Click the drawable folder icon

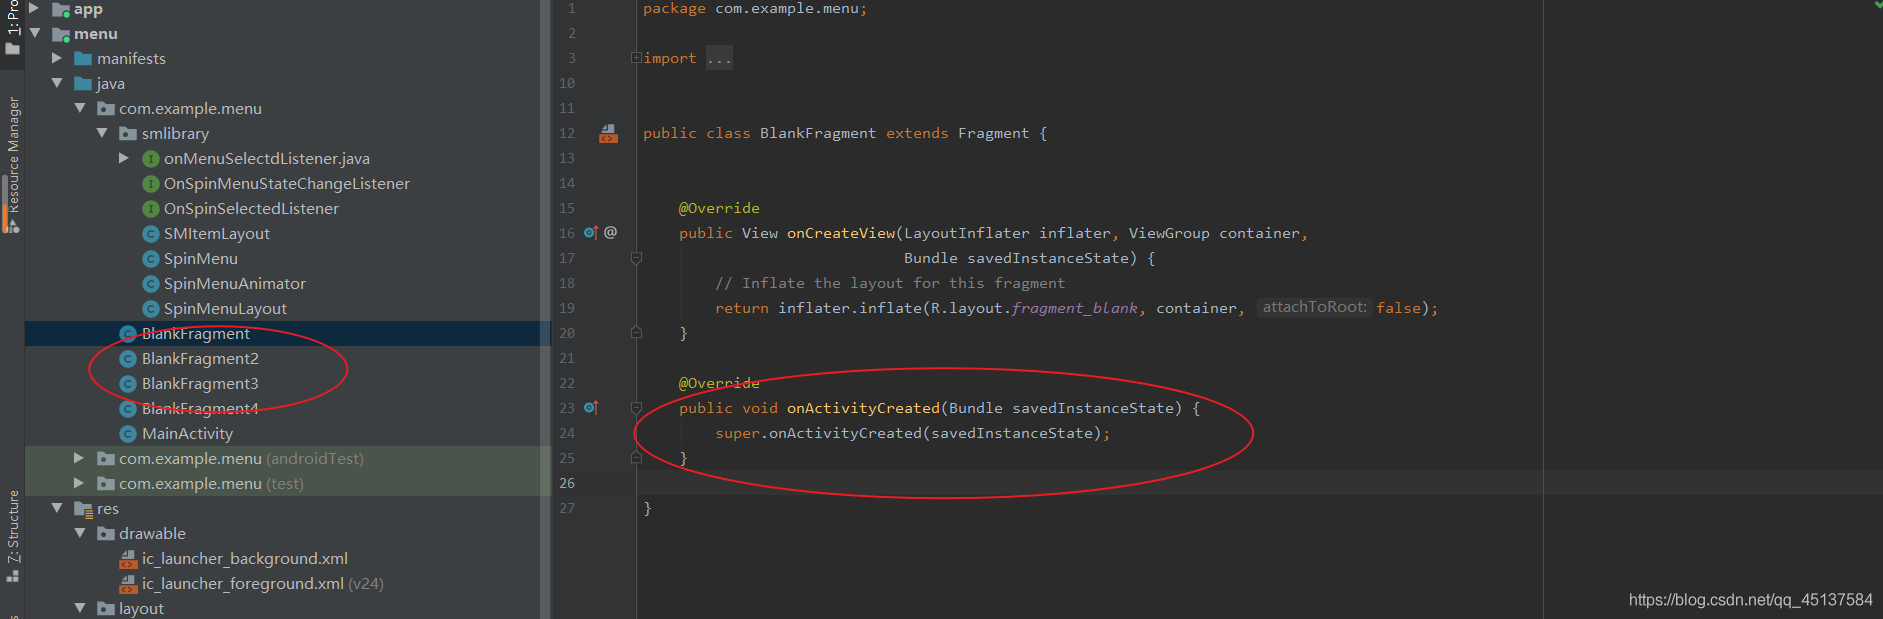[106, 533]
